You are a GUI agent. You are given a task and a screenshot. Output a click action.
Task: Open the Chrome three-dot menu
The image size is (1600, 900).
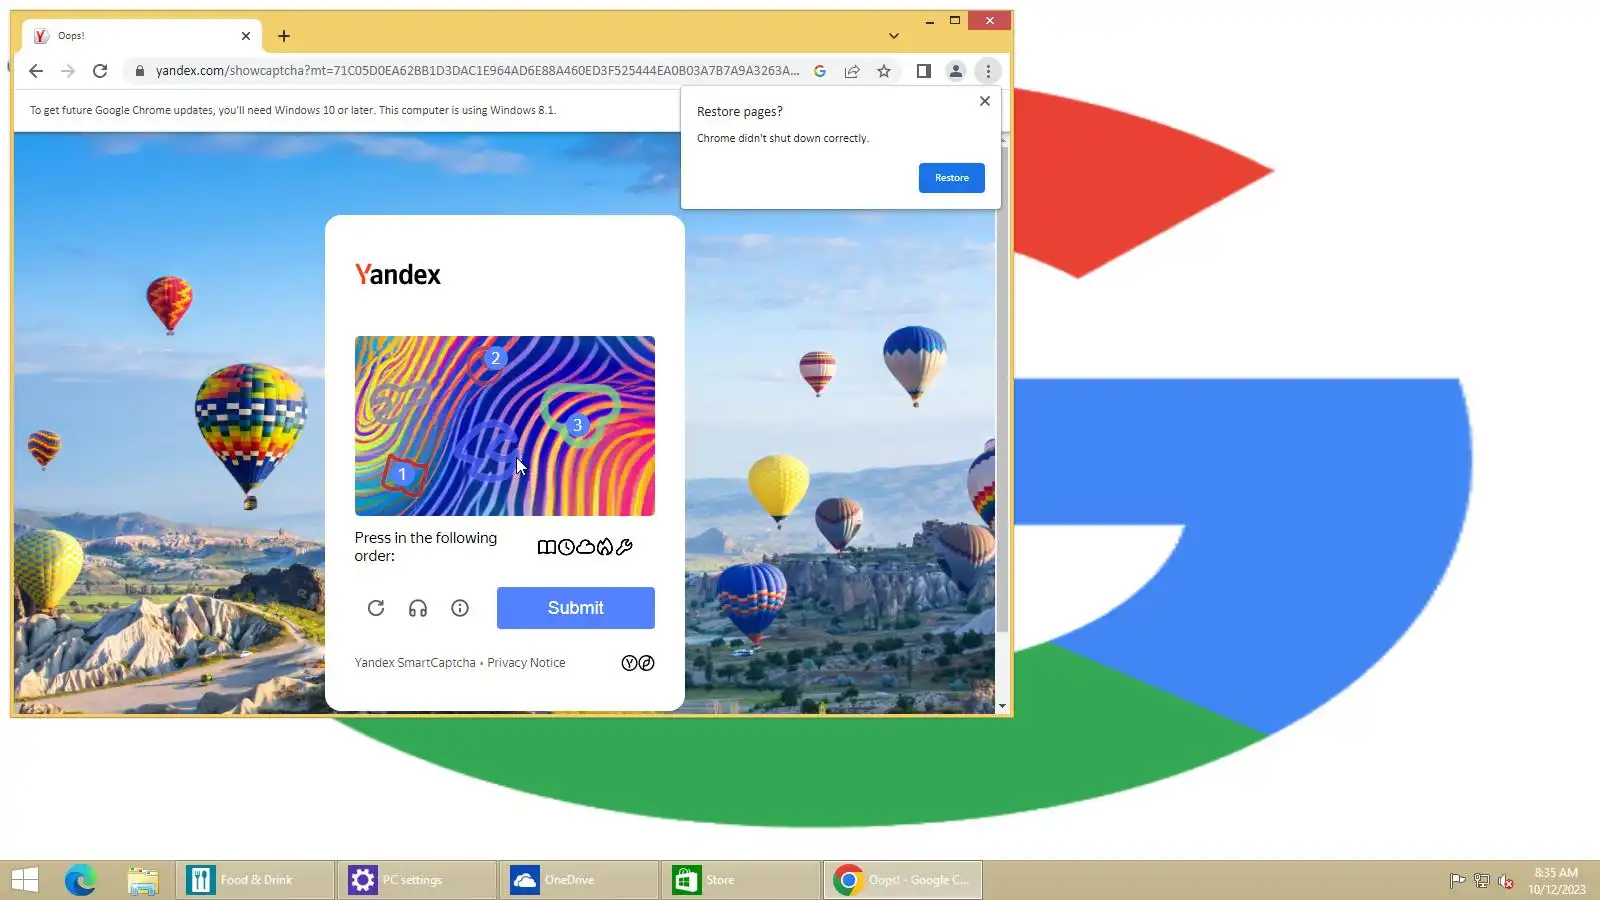click(x=988, y=71)
